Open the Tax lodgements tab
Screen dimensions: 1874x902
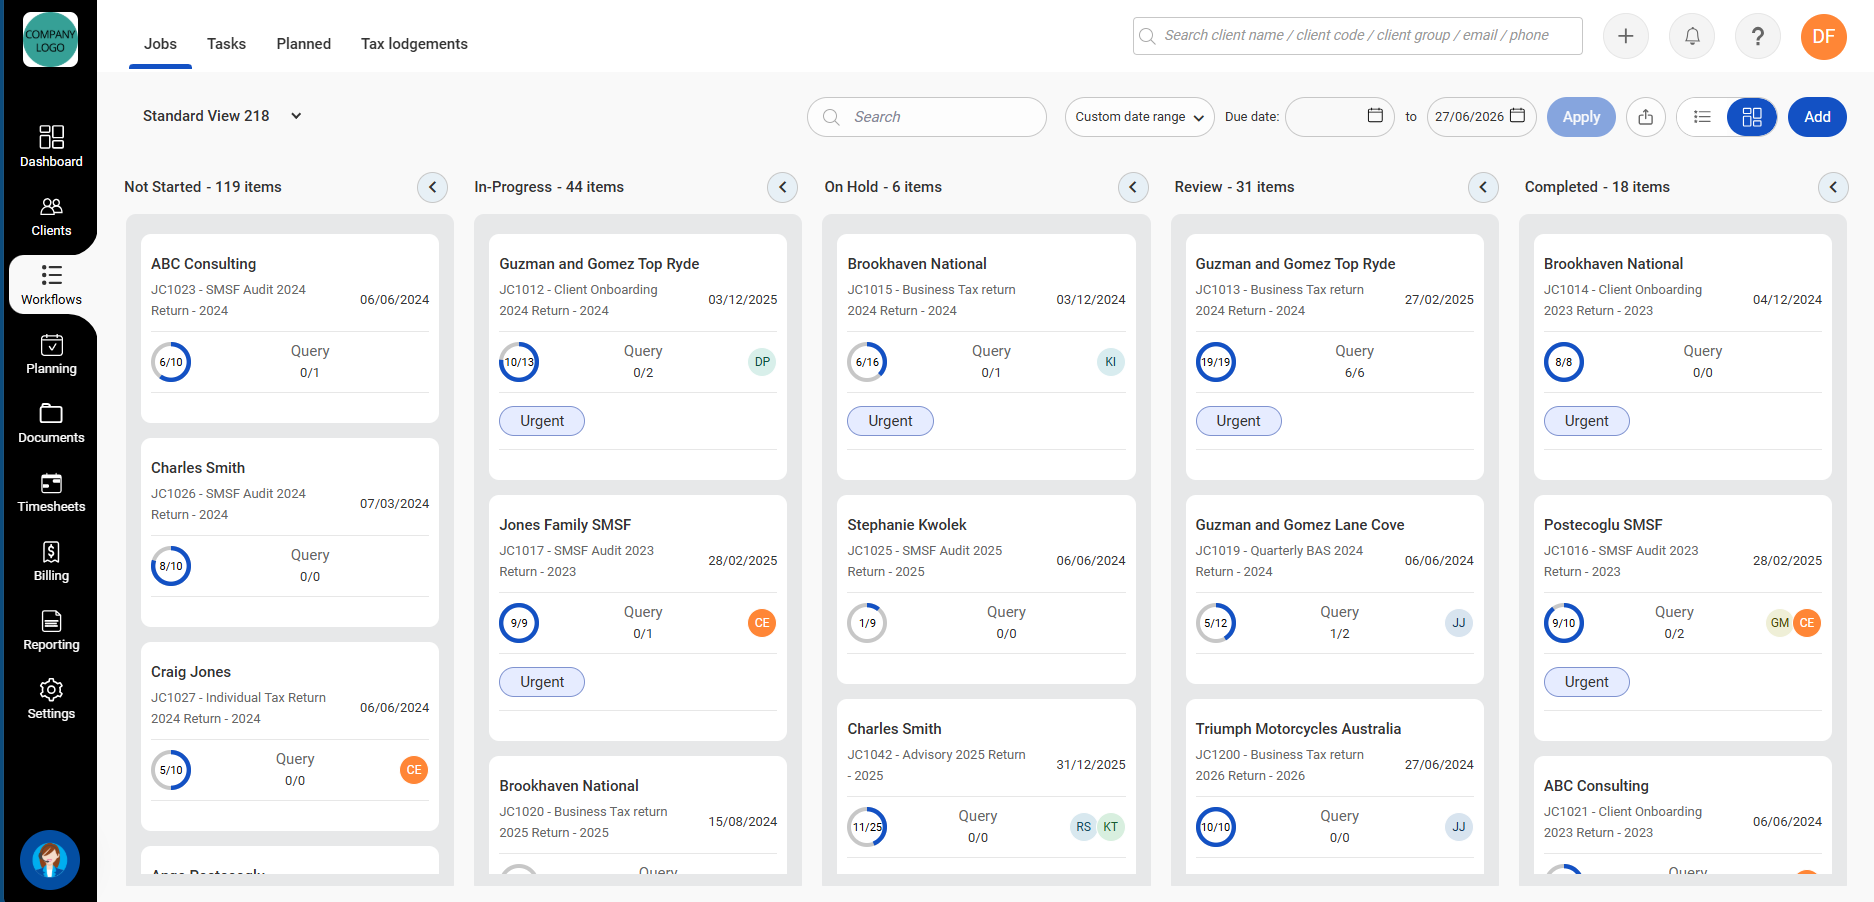(x=414, y=44)
